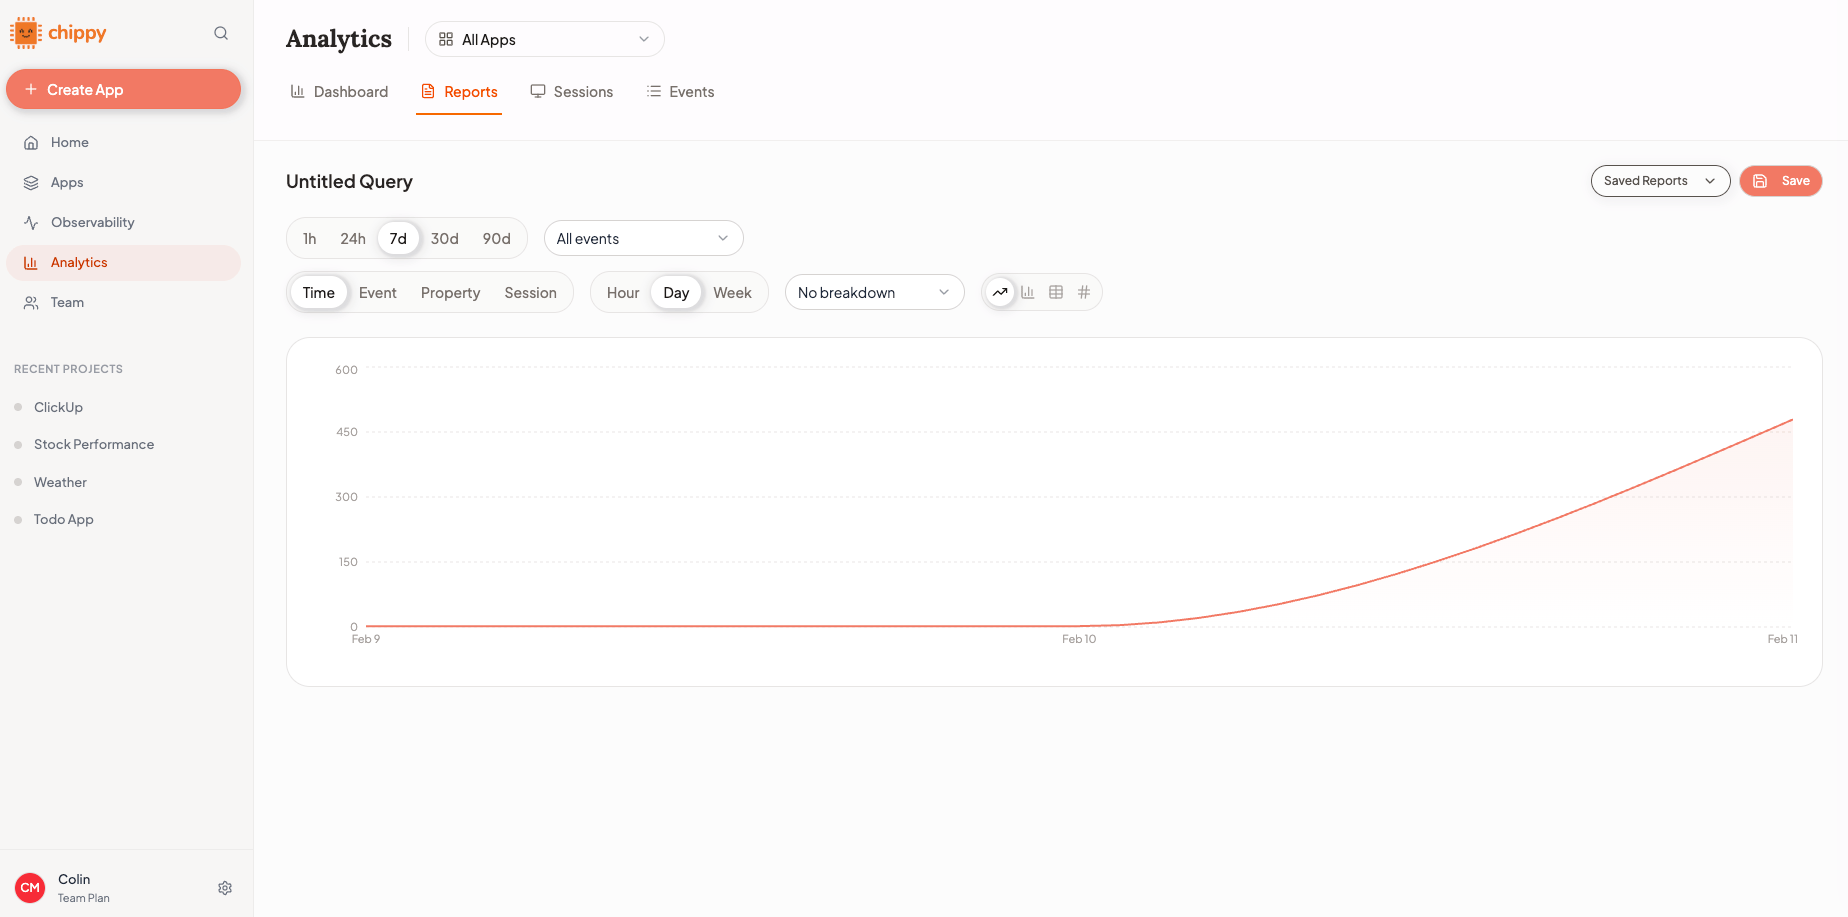Switch to the Events tab
Image resolution: width=1848 pixels, height=917 pixels.
tap(680, 92)
